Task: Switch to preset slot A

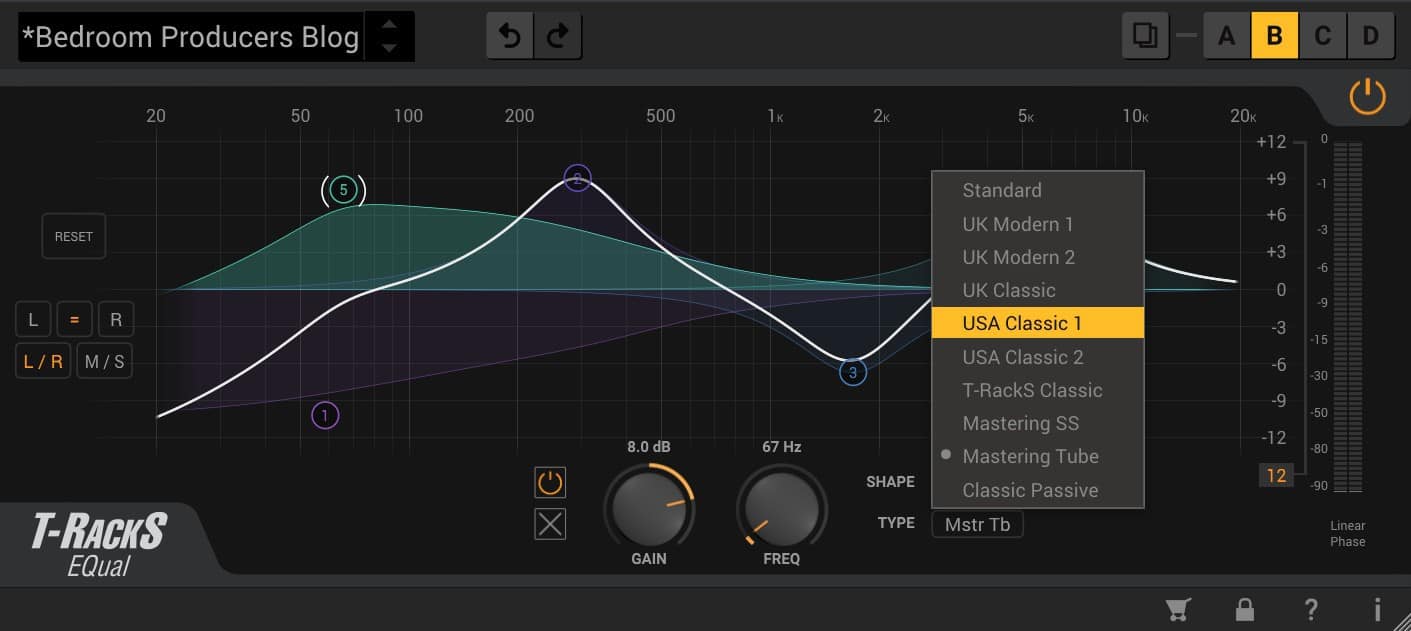Action: (x=1226, y=37)
